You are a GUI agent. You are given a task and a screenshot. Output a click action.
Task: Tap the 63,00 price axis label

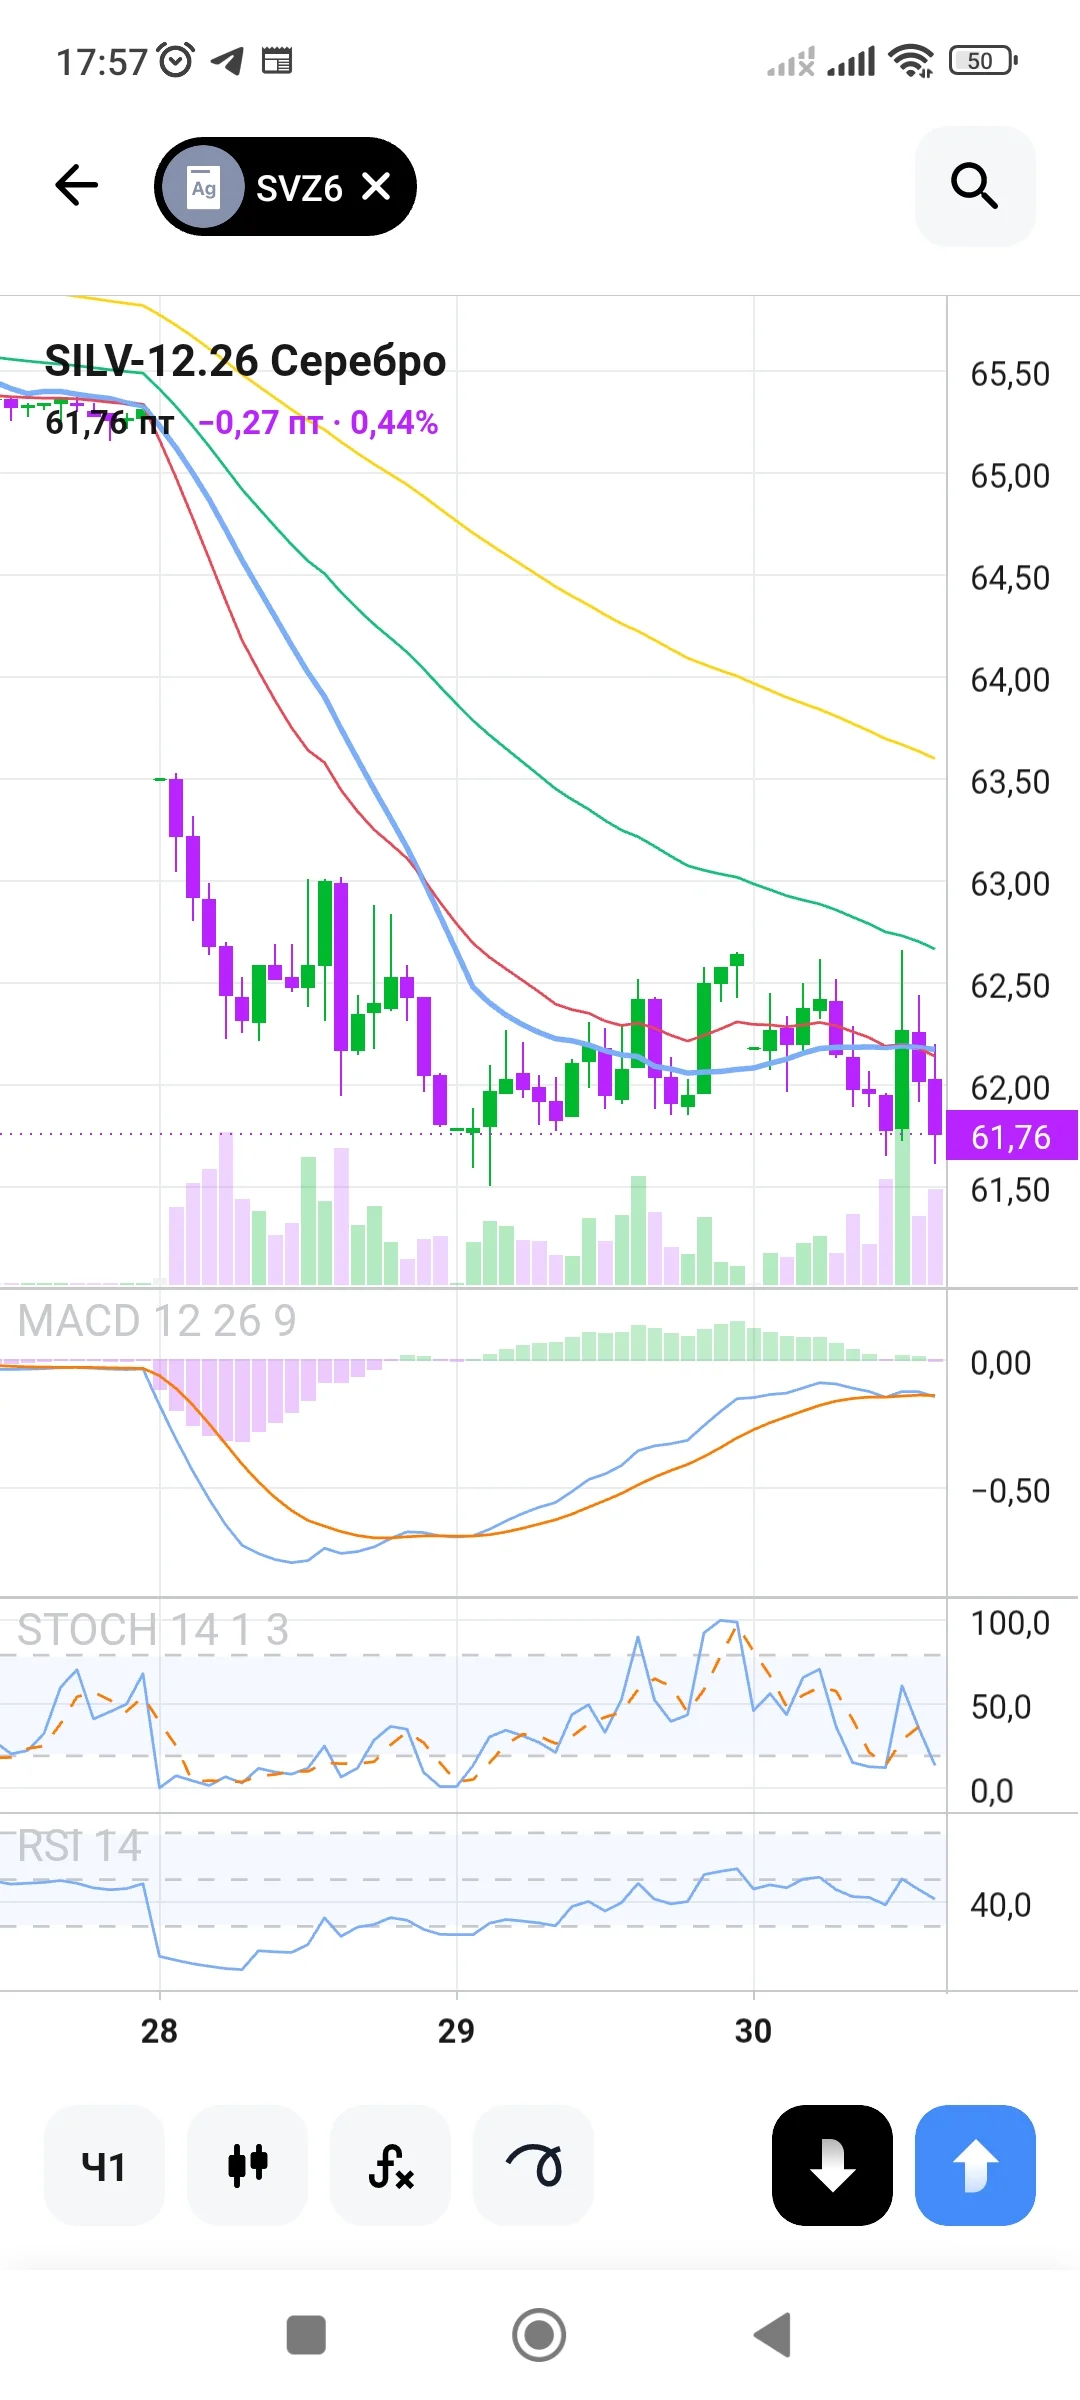pos(1010,884)
